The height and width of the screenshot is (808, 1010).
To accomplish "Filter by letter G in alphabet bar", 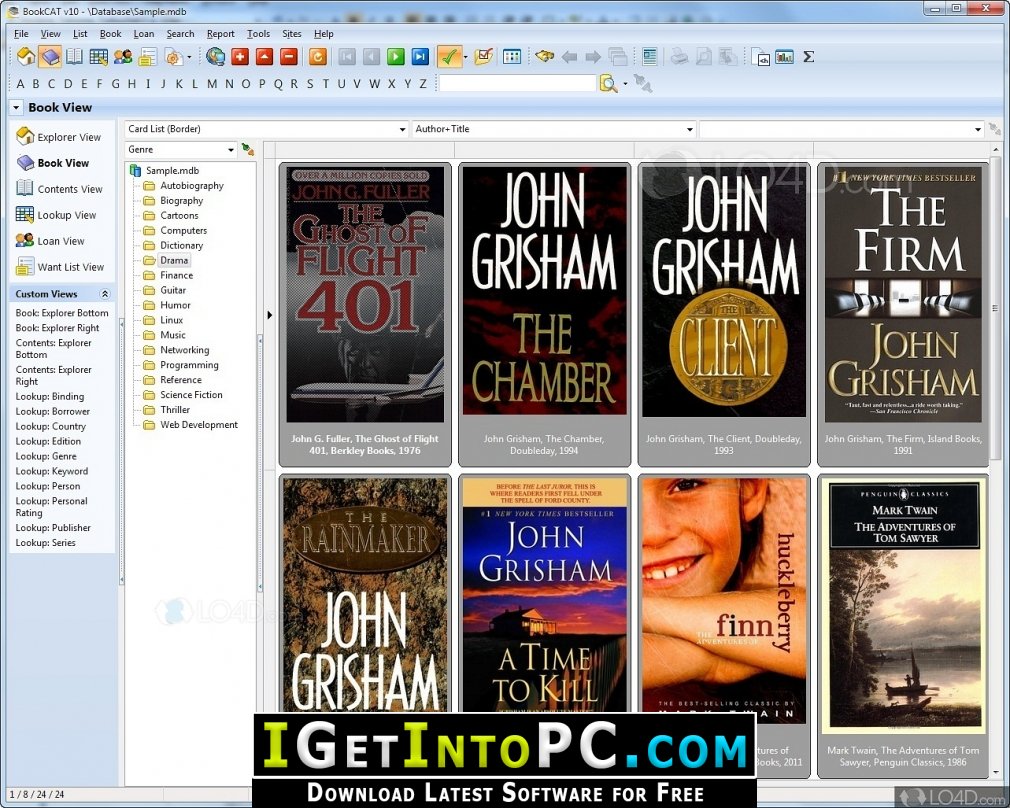I will coord(115,84).
